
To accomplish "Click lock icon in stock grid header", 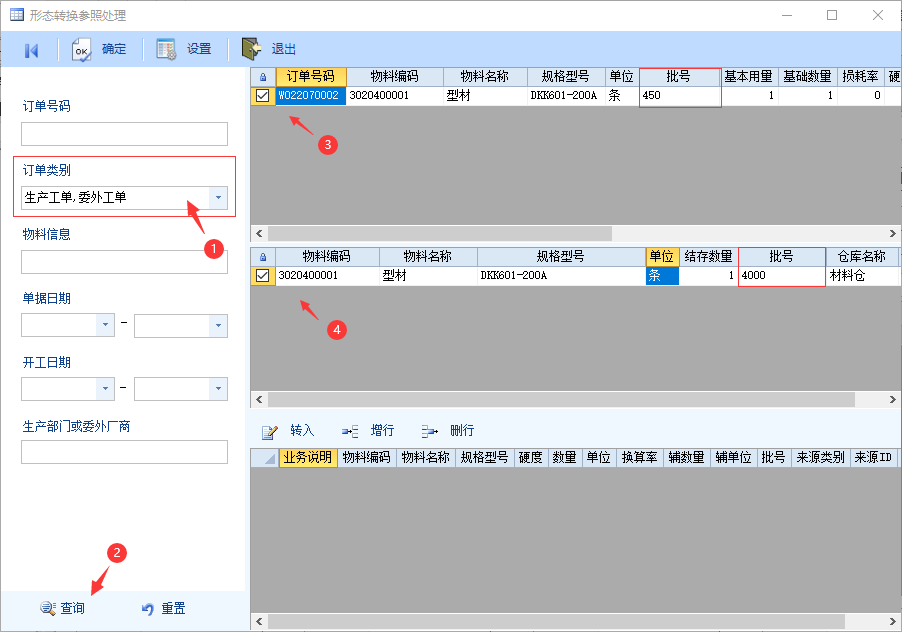I will [x=263, y=257].
